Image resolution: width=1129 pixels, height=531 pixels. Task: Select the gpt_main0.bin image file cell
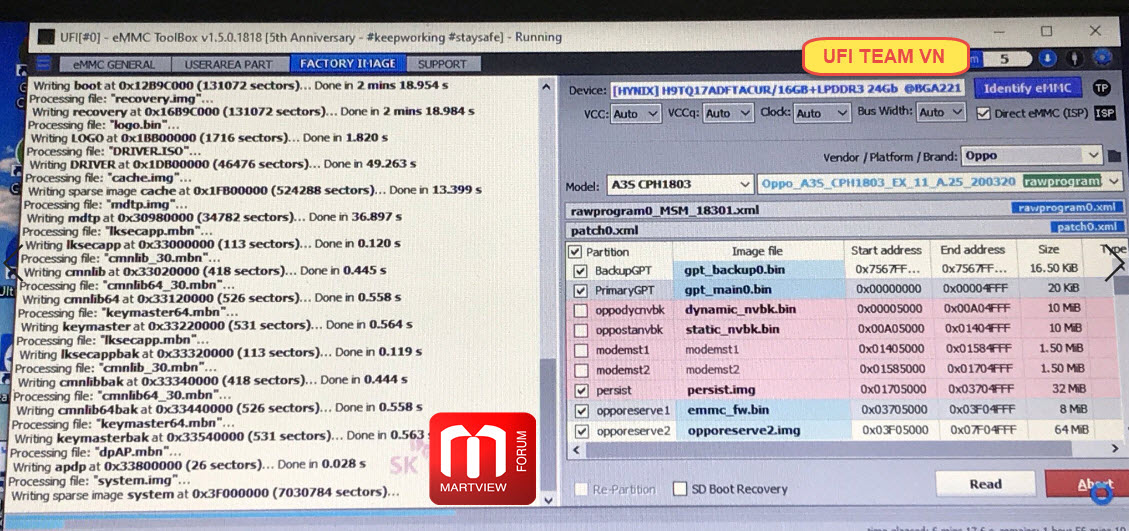(758, 290)
